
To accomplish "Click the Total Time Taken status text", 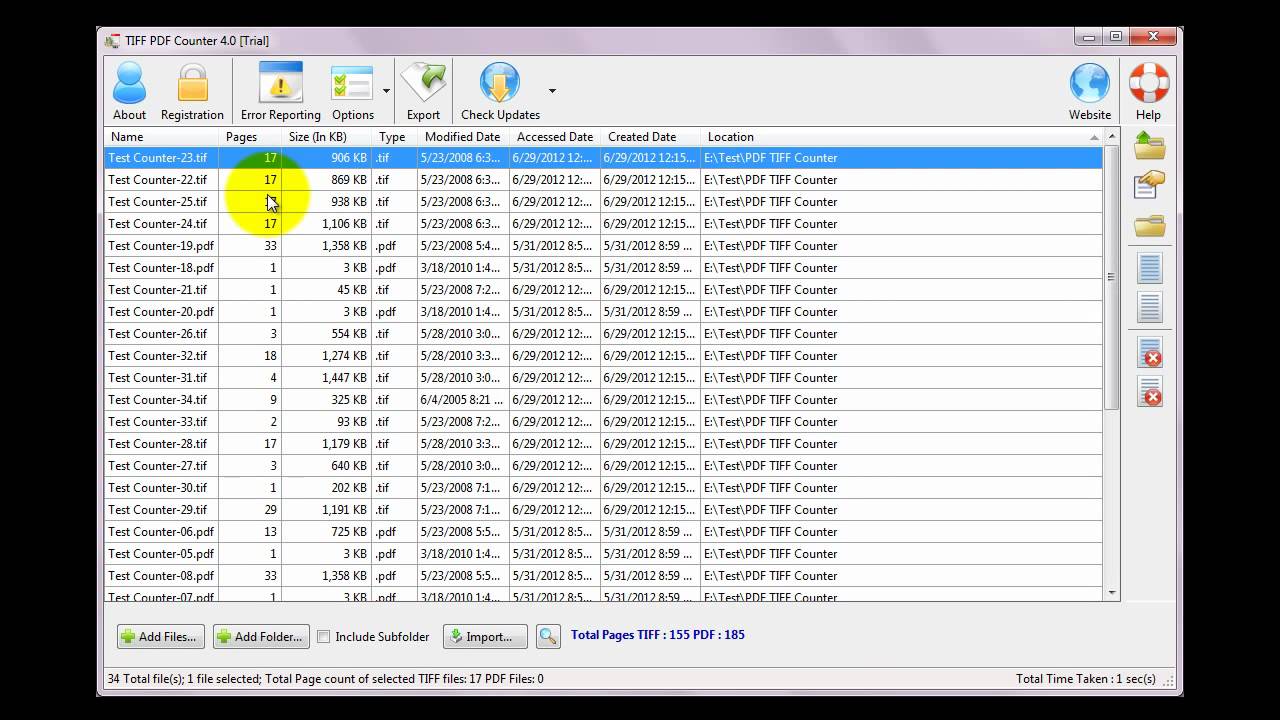I will point(1086,679).
